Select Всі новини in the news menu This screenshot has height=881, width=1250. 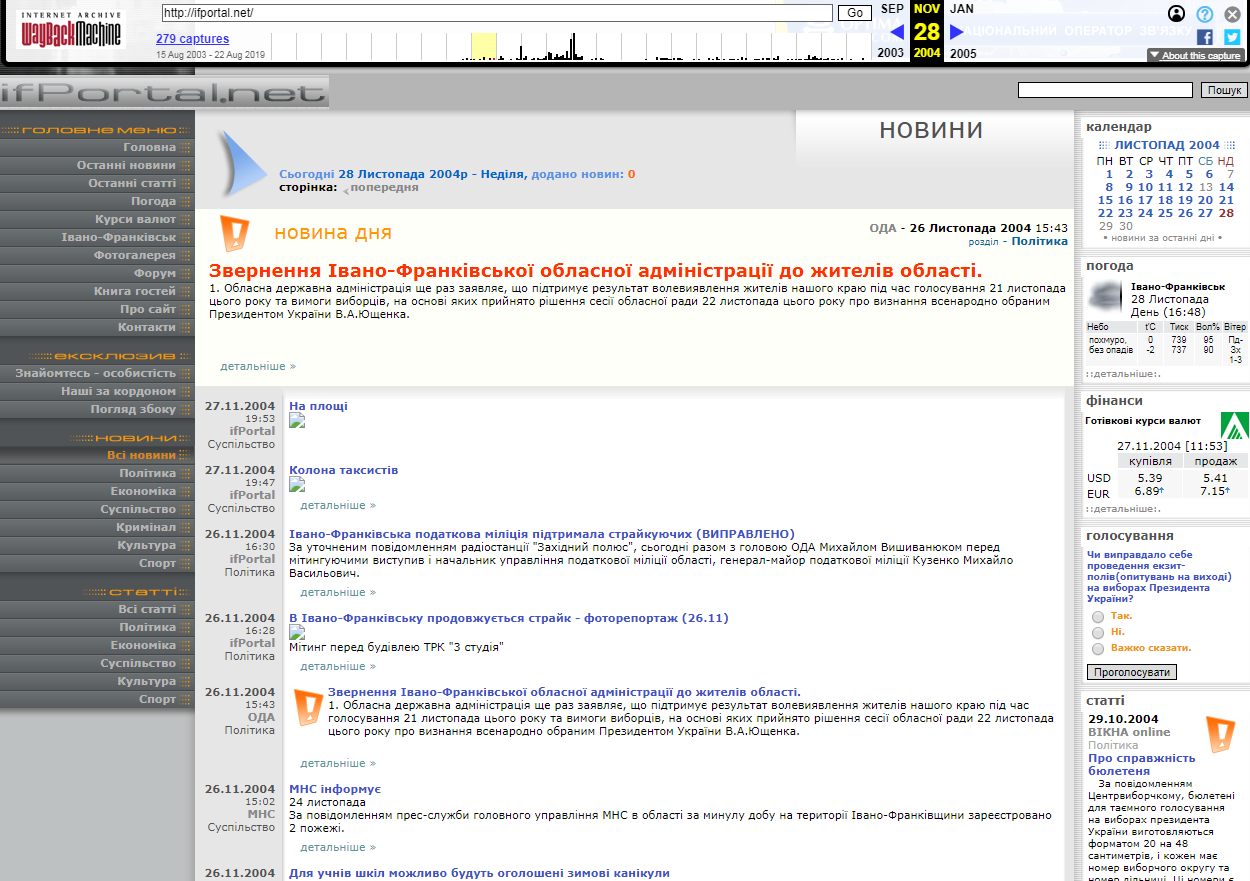142,455
